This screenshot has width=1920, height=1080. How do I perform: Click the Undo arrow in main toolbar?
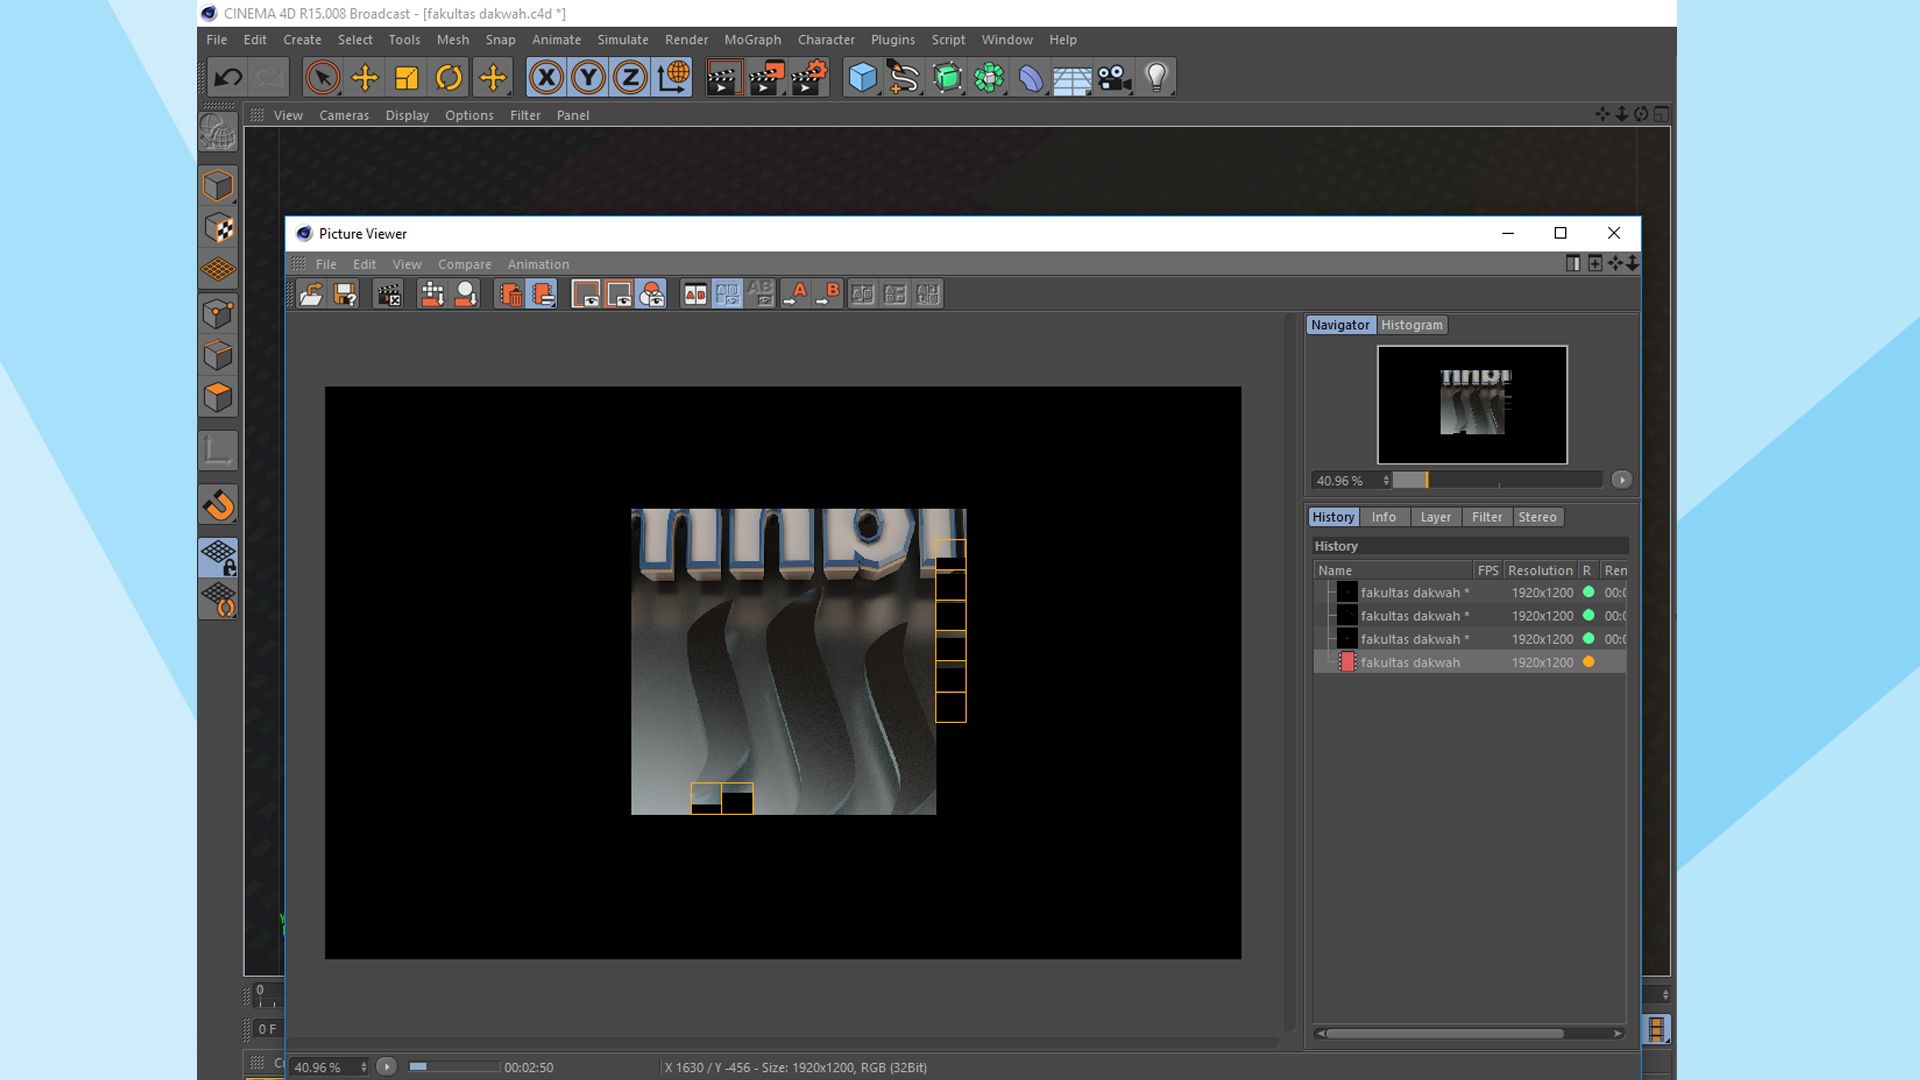[x=228, y=77]
